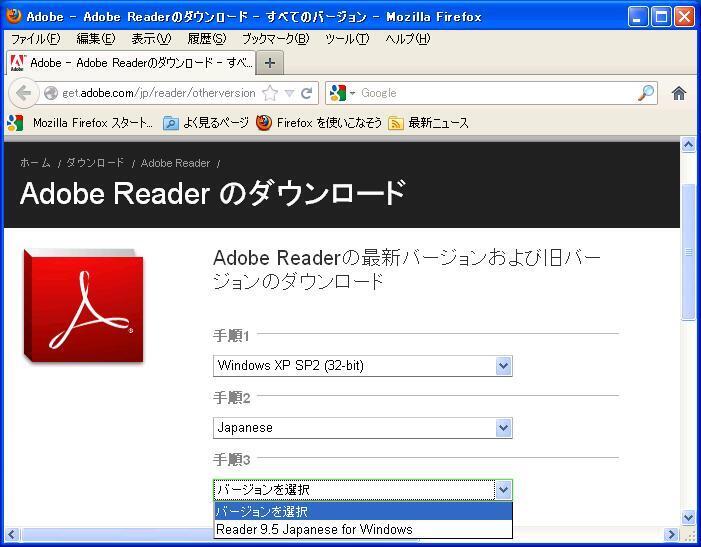Screen dimensions: 701x547
Task: Open the 最新ニュース feed bookmark
Action: 428,122
